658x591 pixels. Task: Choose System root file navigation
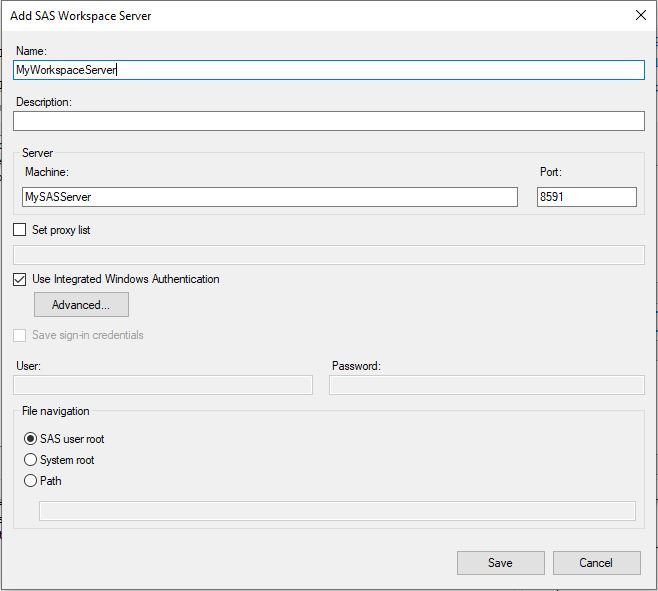pos(30,460)
